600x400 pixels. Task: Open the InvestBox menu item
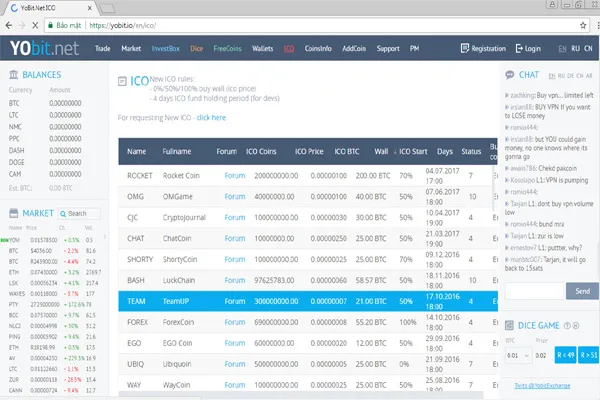pos(166,49)
